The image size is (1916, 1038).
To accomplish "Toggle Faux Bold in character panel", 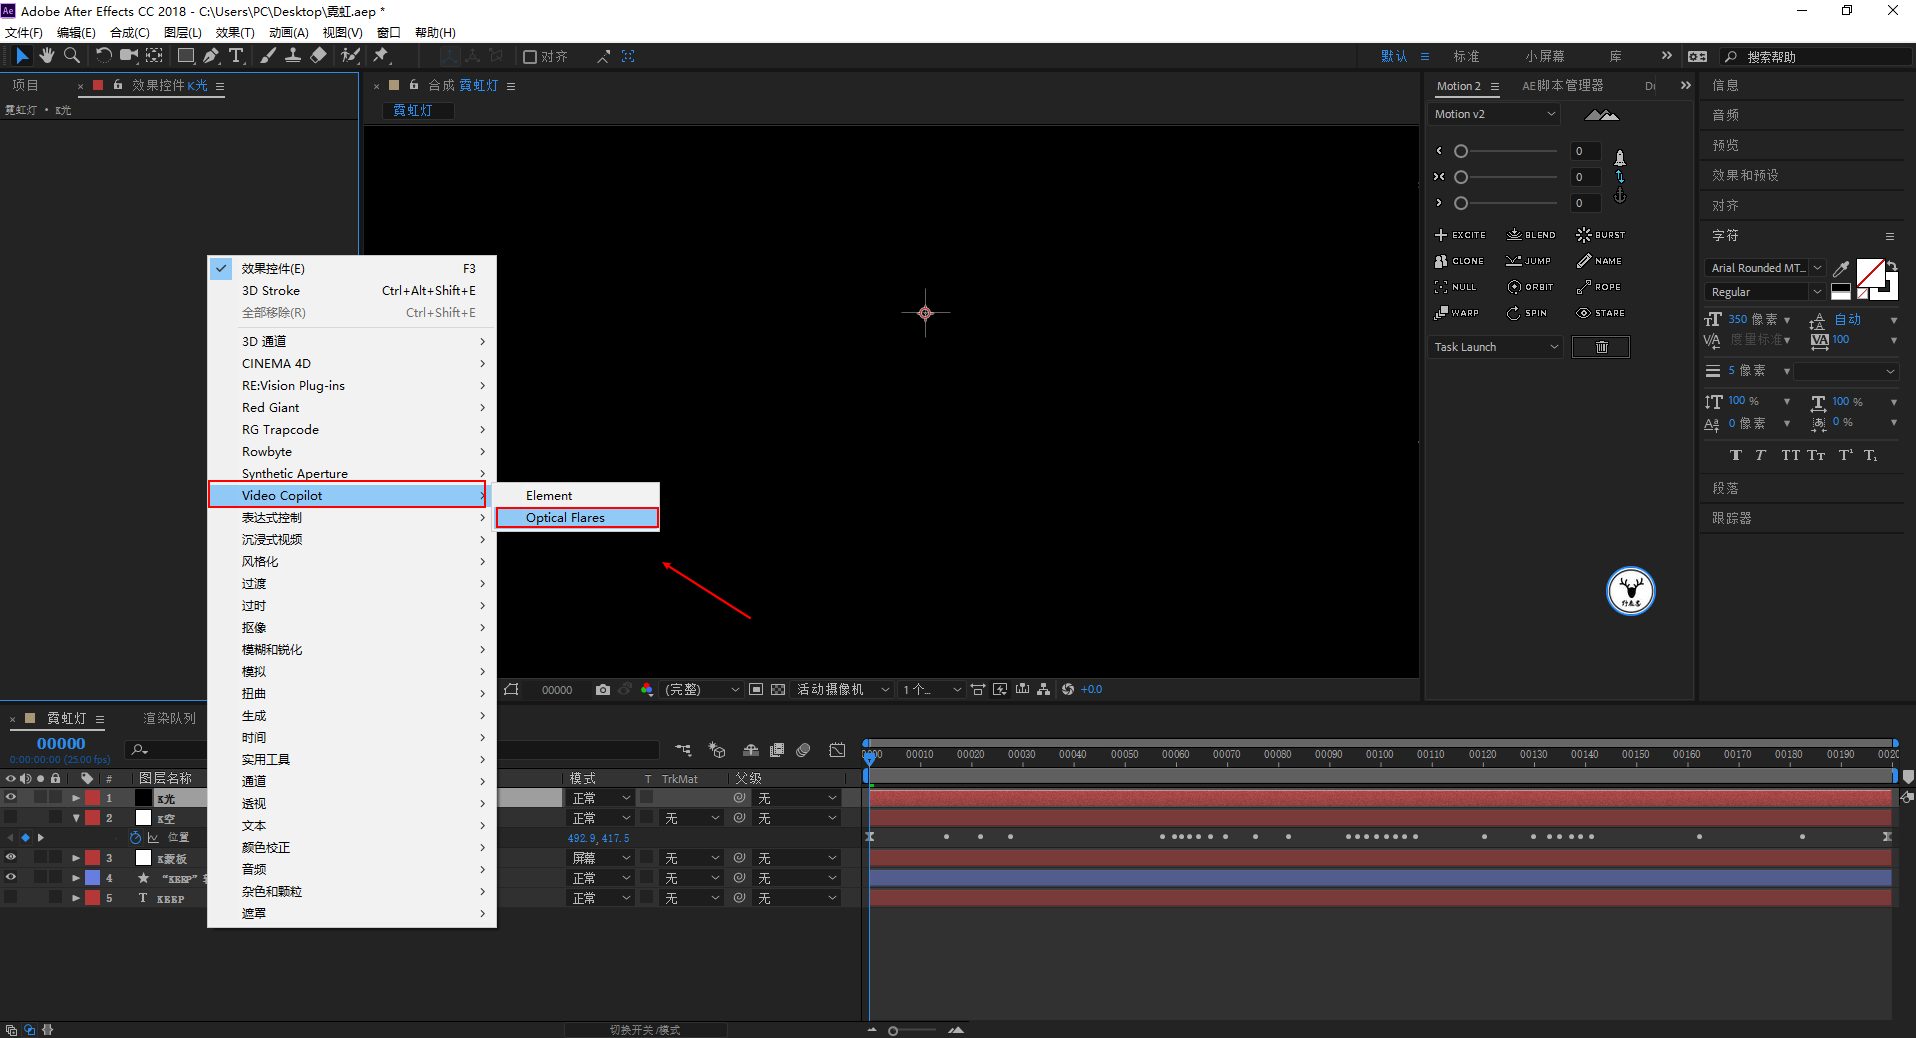I will click(x=1736, y=455).
